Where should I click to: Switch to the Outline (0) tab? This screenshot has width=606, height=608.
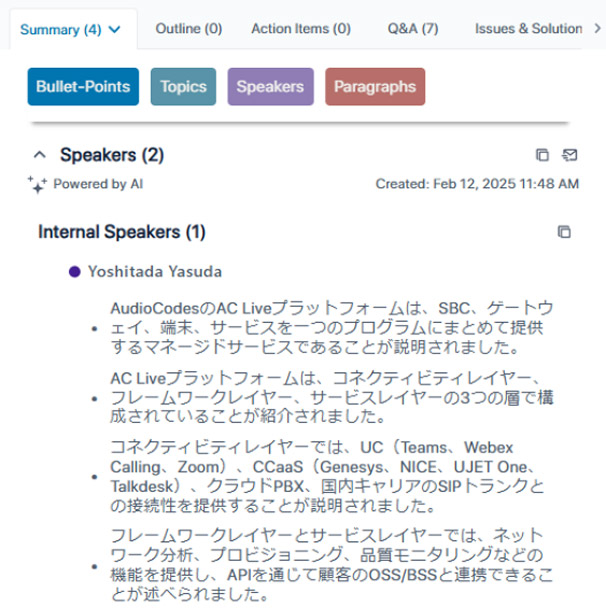188,29
